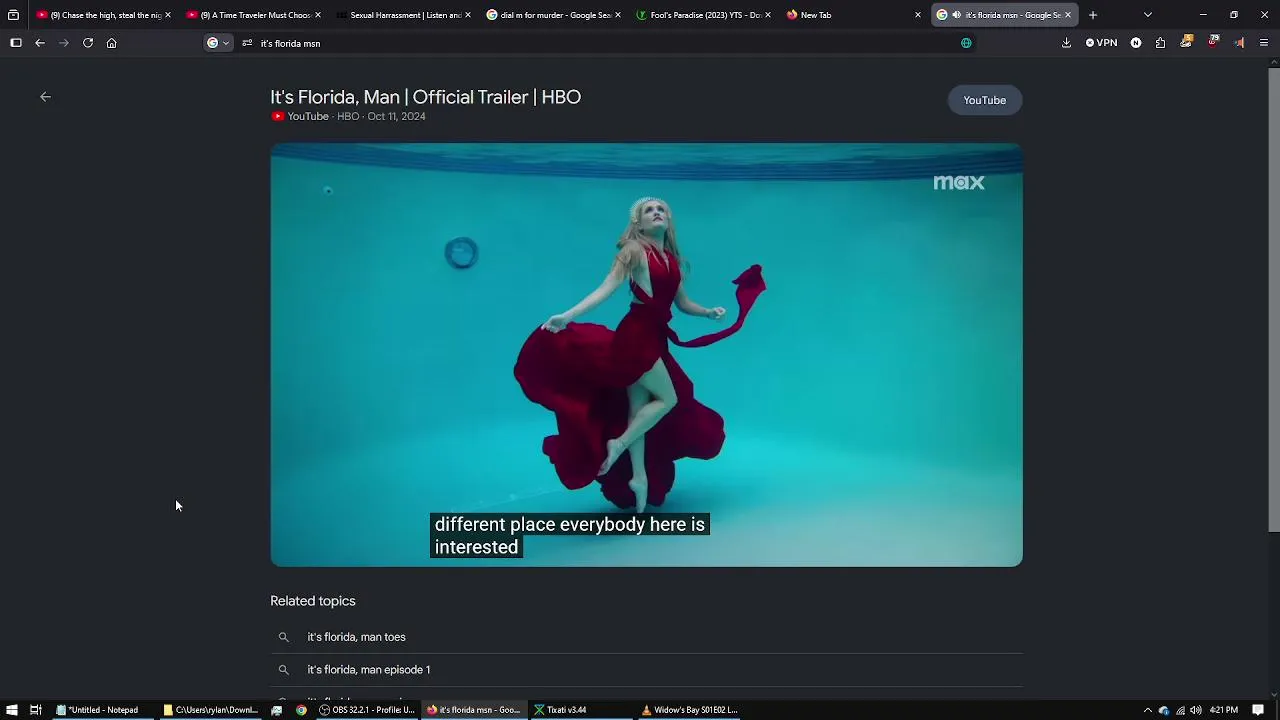Click the site settings icon in address bar
This screenshot has width=1280, height=720.
pos(247,43)
